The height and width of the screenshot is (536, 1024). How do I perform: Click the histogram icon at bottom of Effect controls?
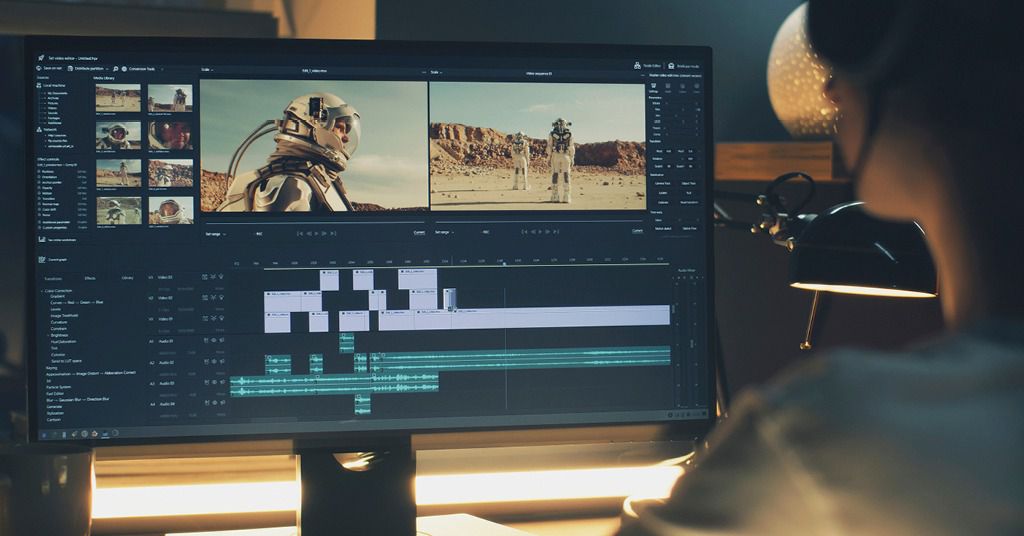coord(42,240)
